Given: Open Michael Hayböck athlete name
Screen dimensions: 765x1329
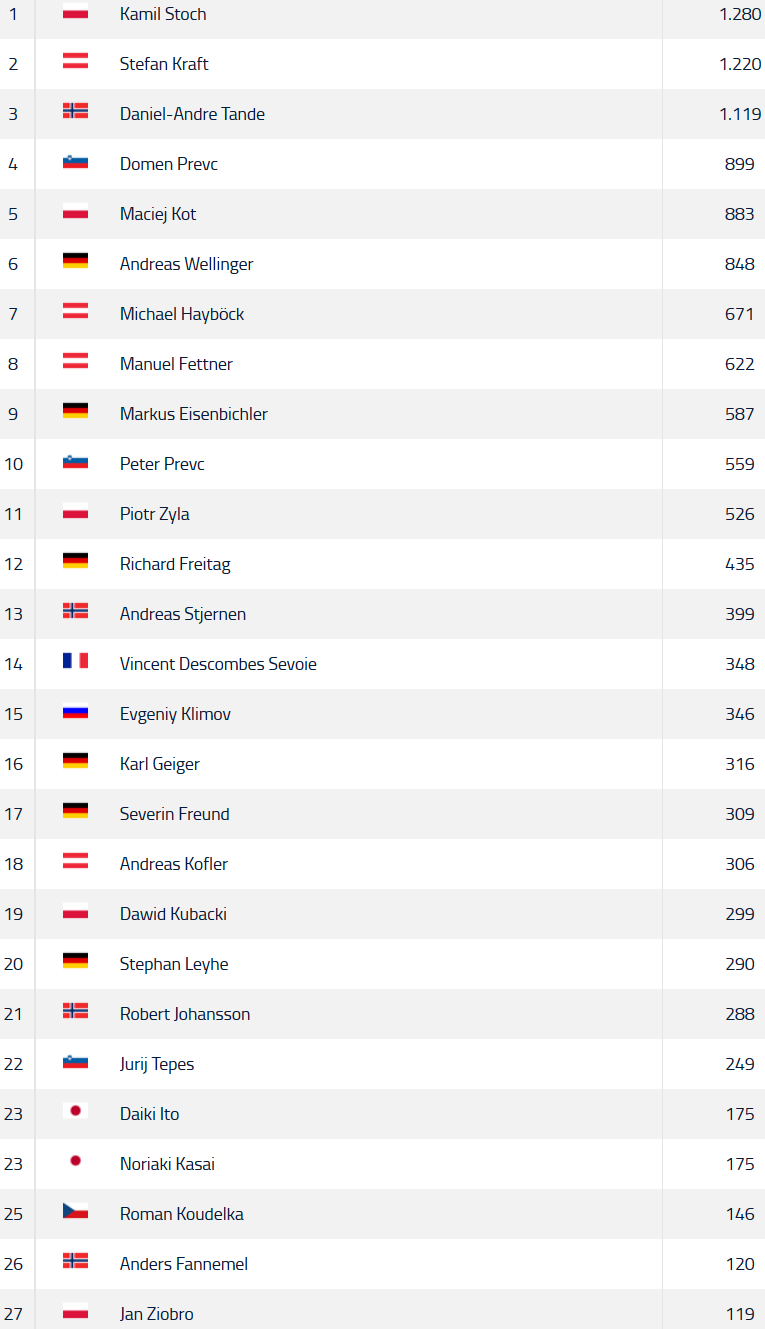Looking at the screenshot, I should tap(182, 314).
